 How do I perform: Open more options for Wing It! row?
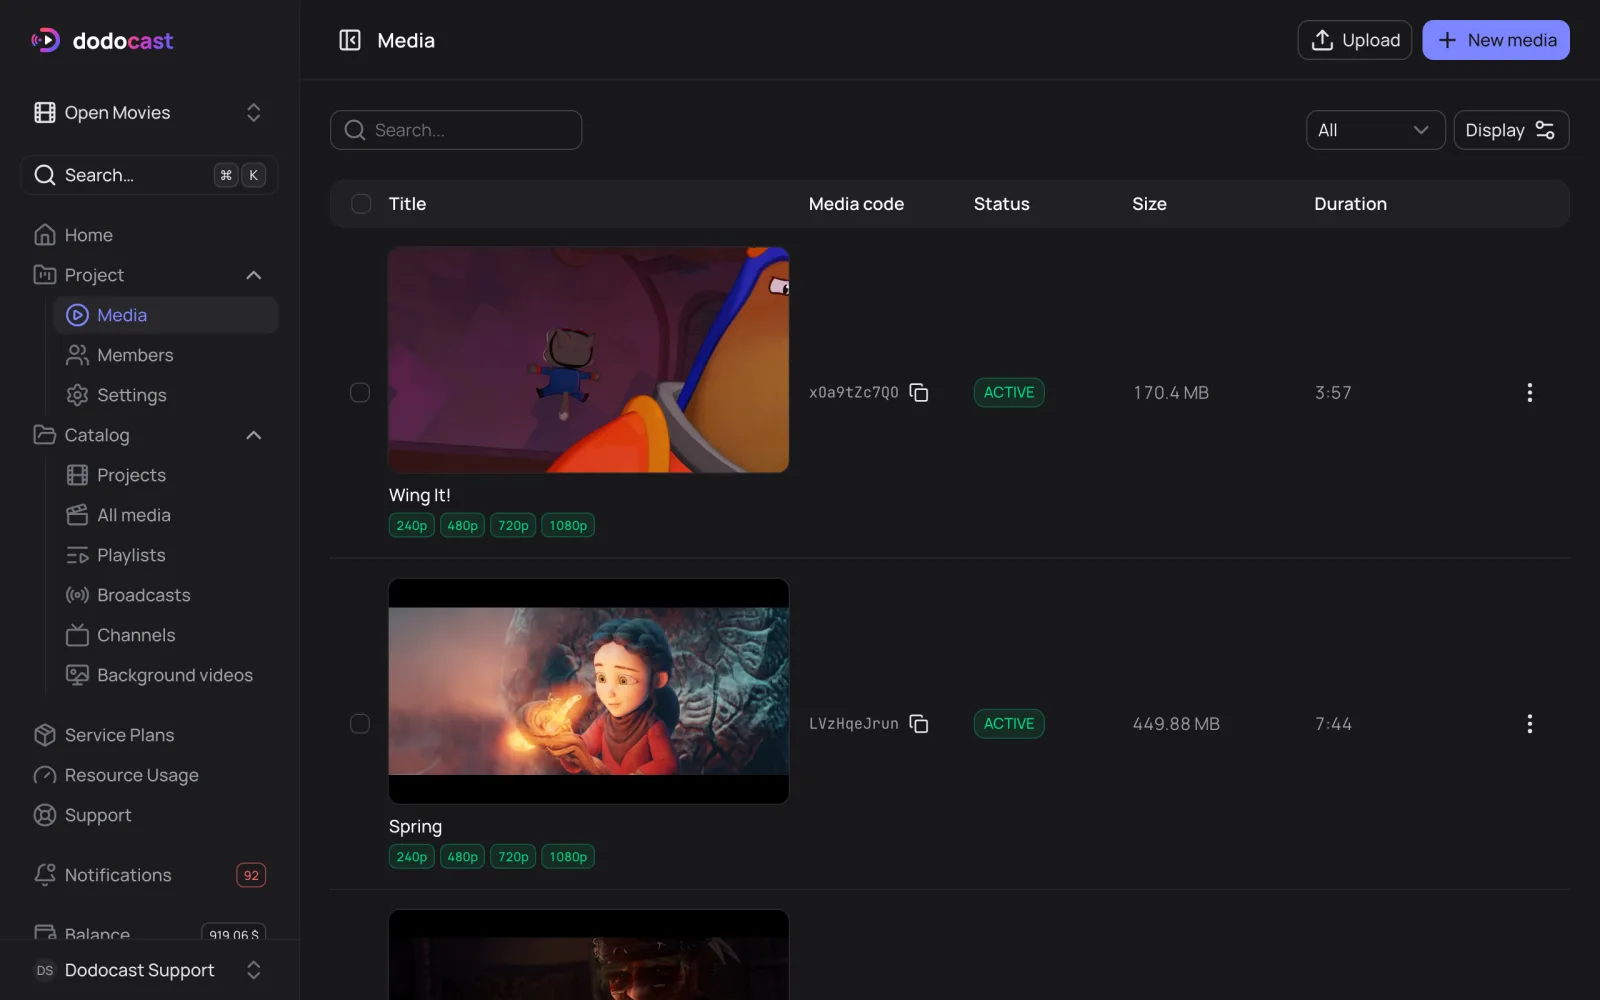click(1529, 393)
